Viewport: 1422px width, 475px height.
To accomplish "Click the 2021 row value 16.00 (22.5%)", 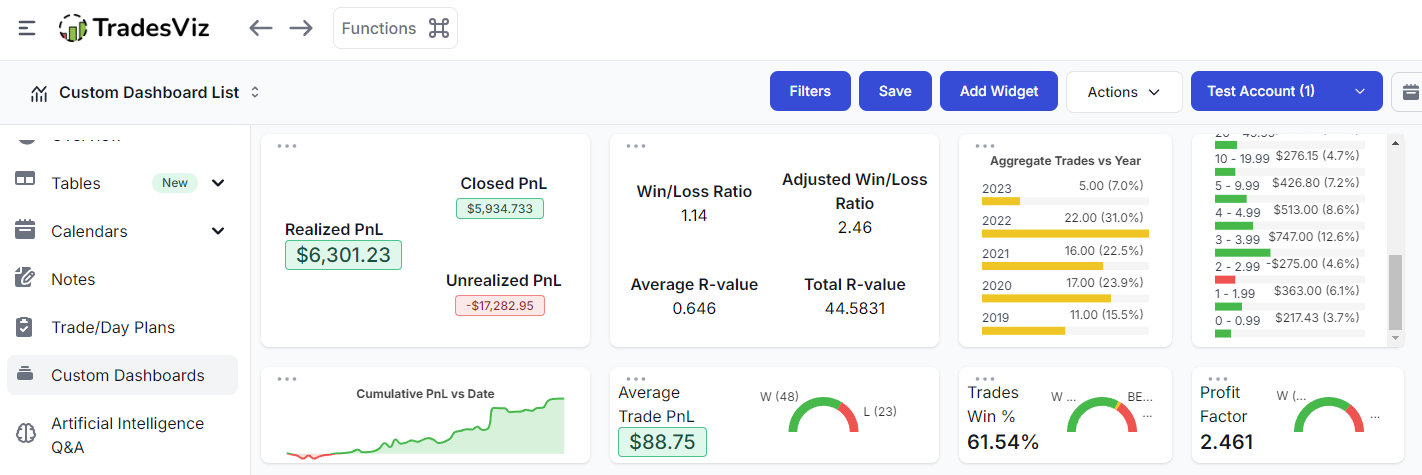I will (x=1105, y=251).
